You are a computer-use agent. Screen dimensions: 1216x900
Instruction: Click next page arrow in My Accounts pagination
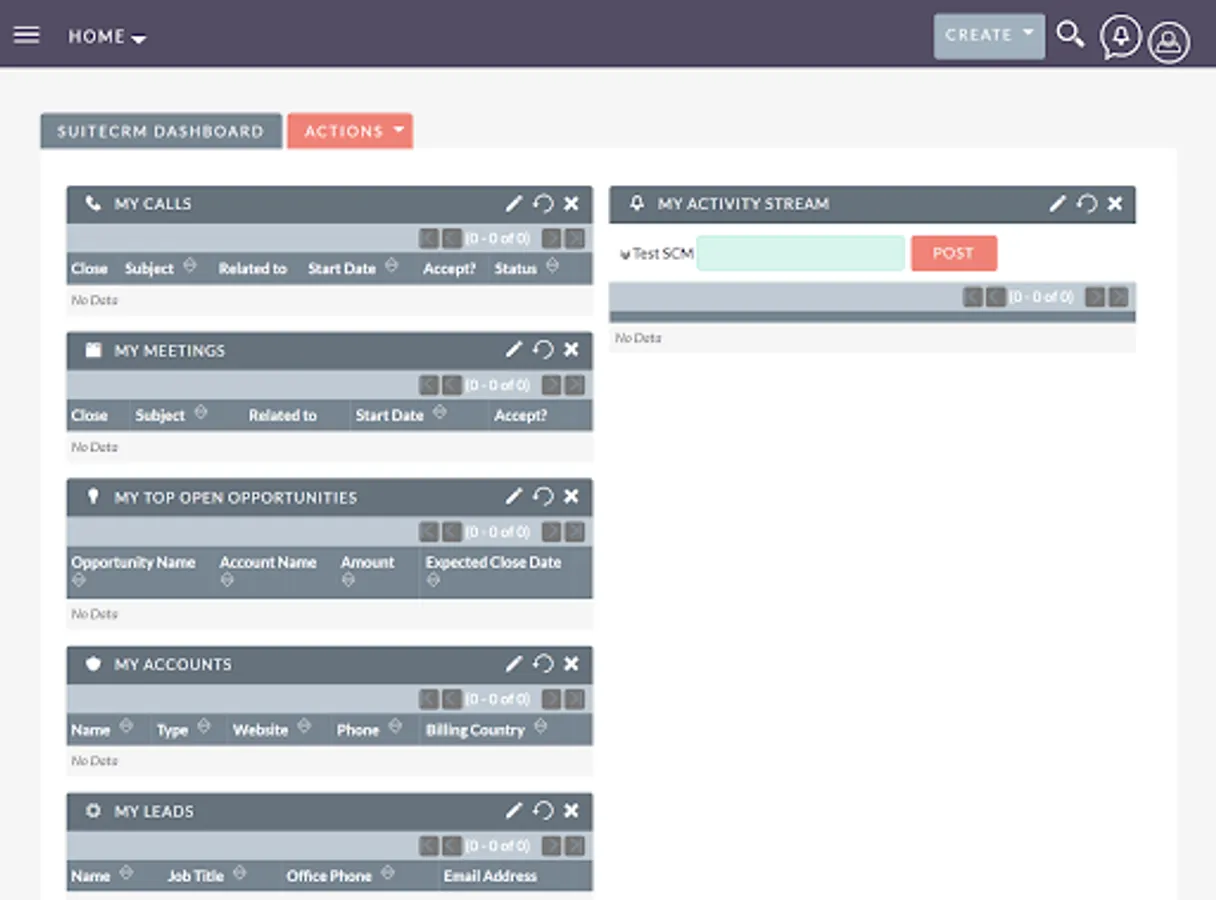point(552,698)
